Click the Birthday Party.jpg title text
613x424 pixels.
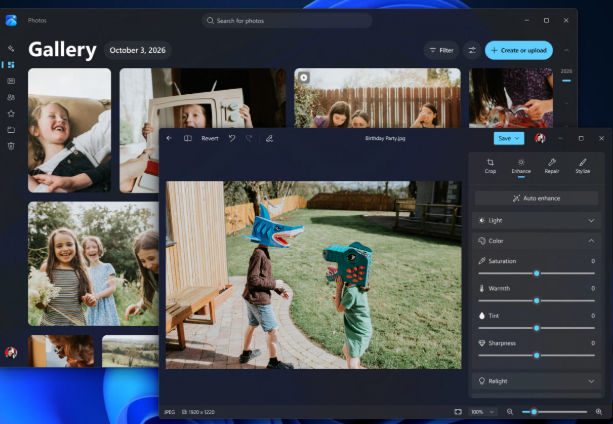[385, 138]
